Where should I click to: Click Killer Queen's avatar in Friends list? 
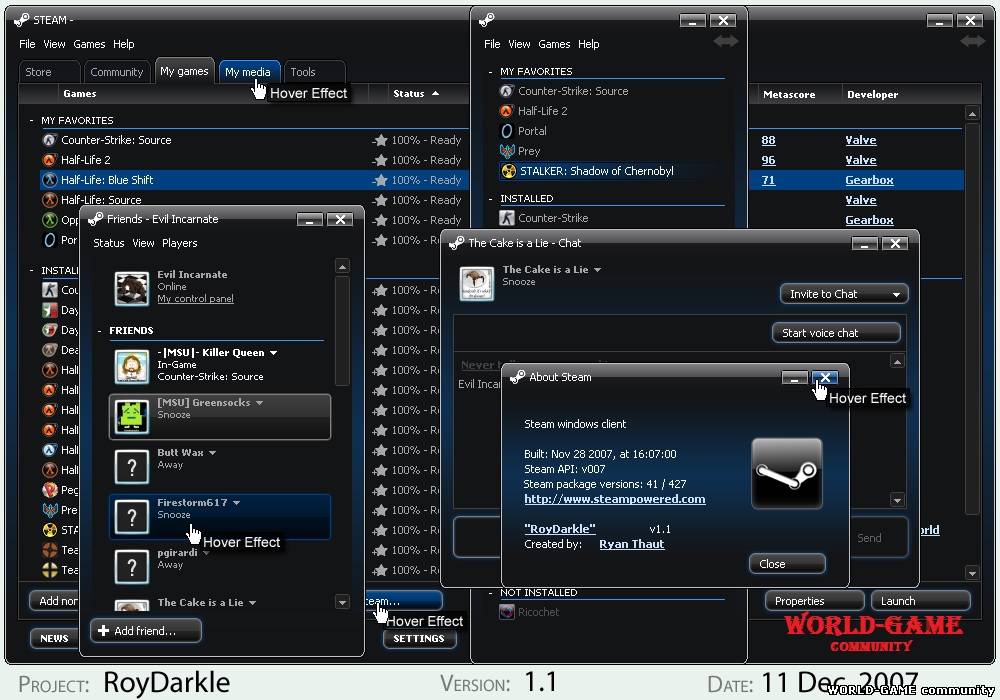tap(132, 366)
